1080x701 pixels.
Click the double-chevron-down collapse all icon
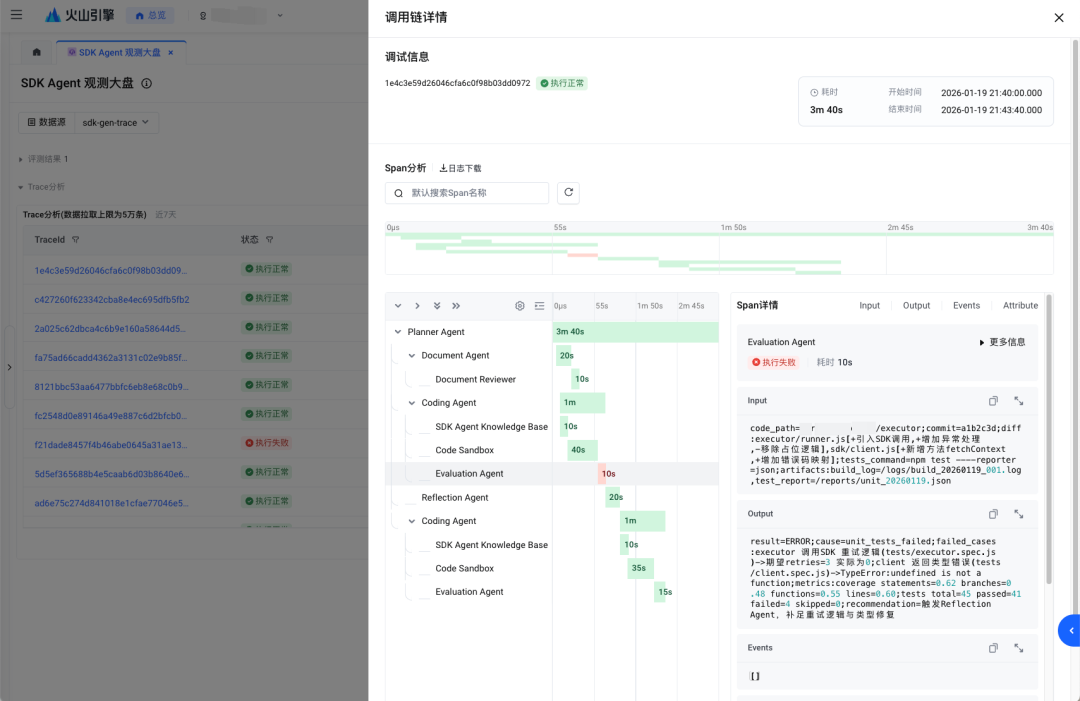click(x=437, y=306)
